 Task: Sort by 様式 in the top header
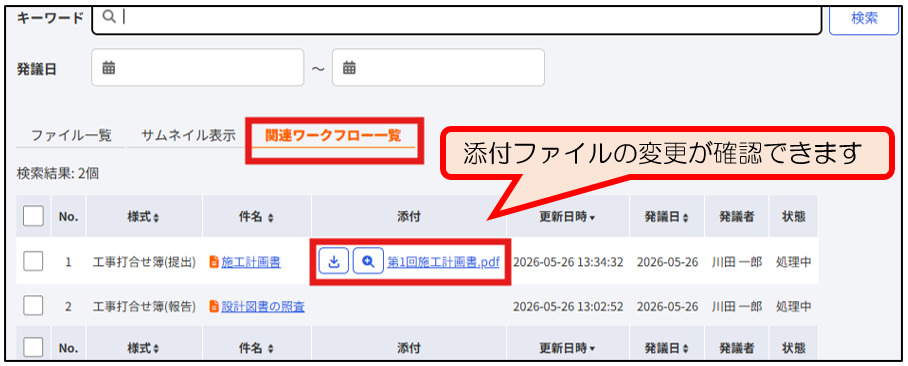(144, 217)
